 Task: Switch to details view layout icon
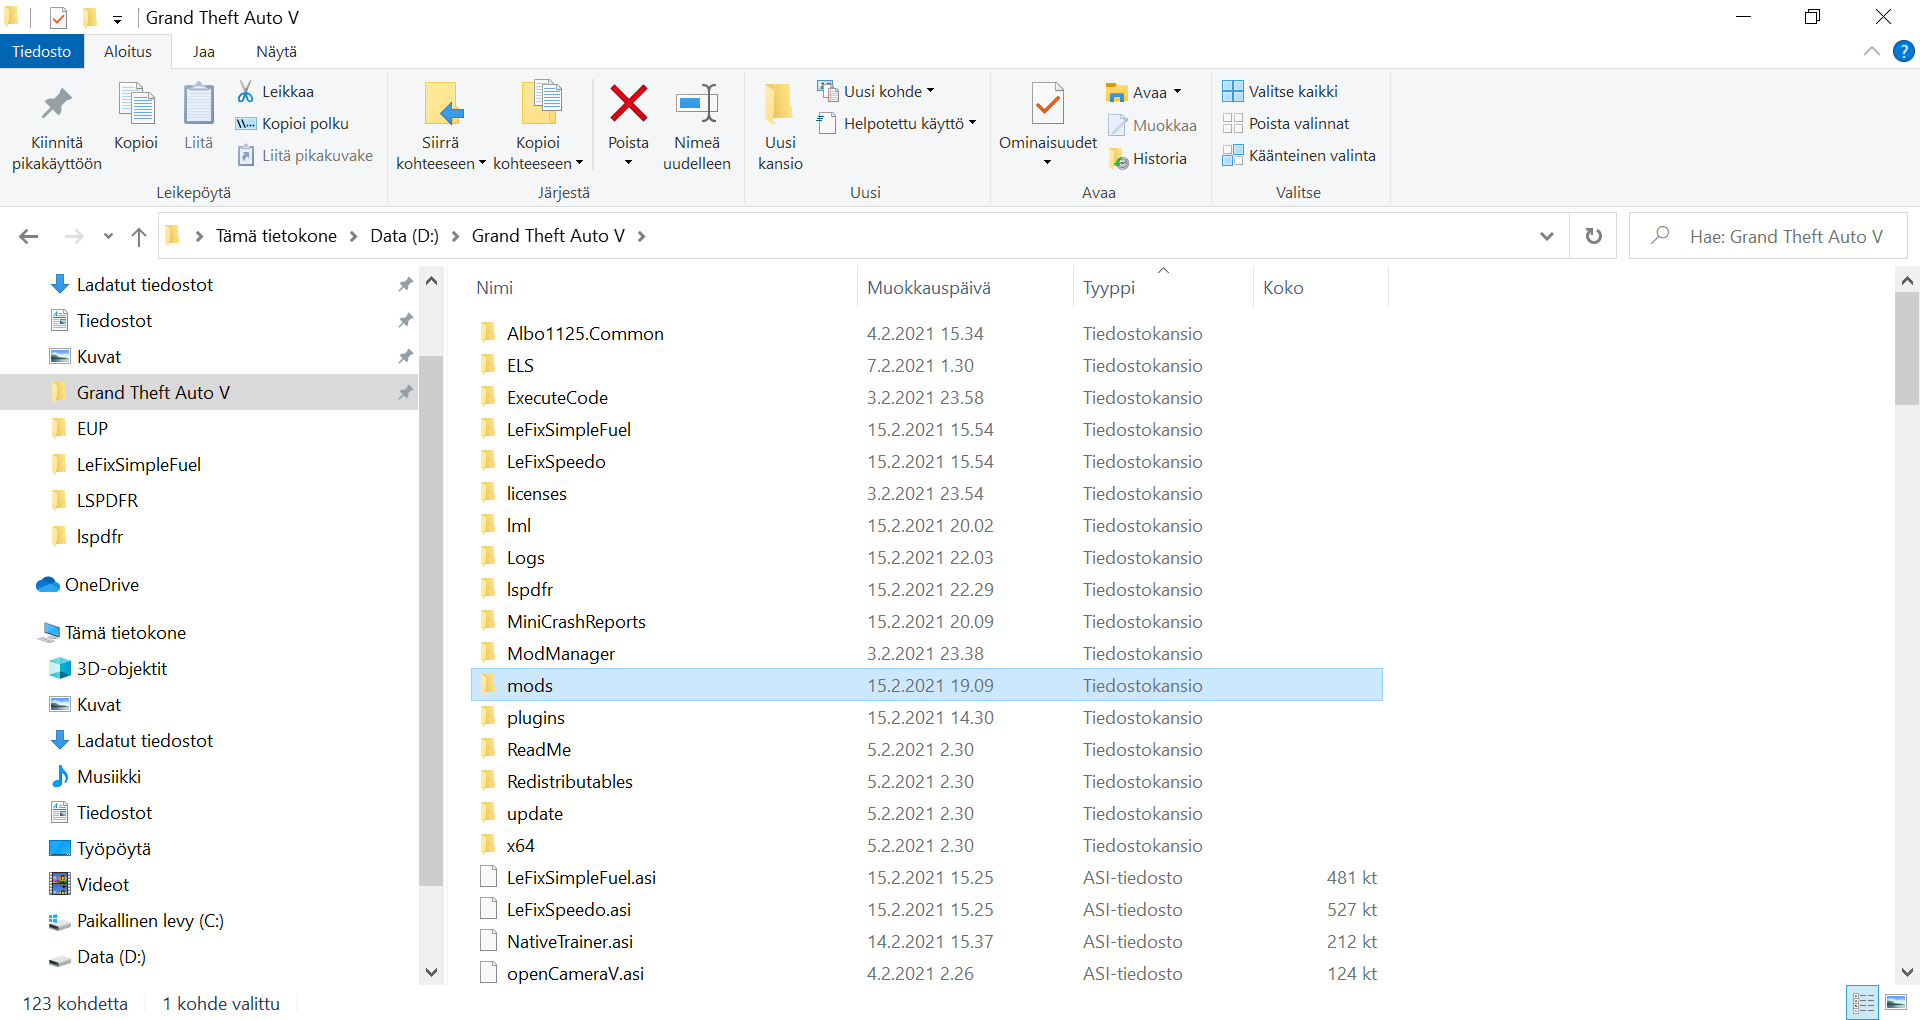[1864, 1002]
